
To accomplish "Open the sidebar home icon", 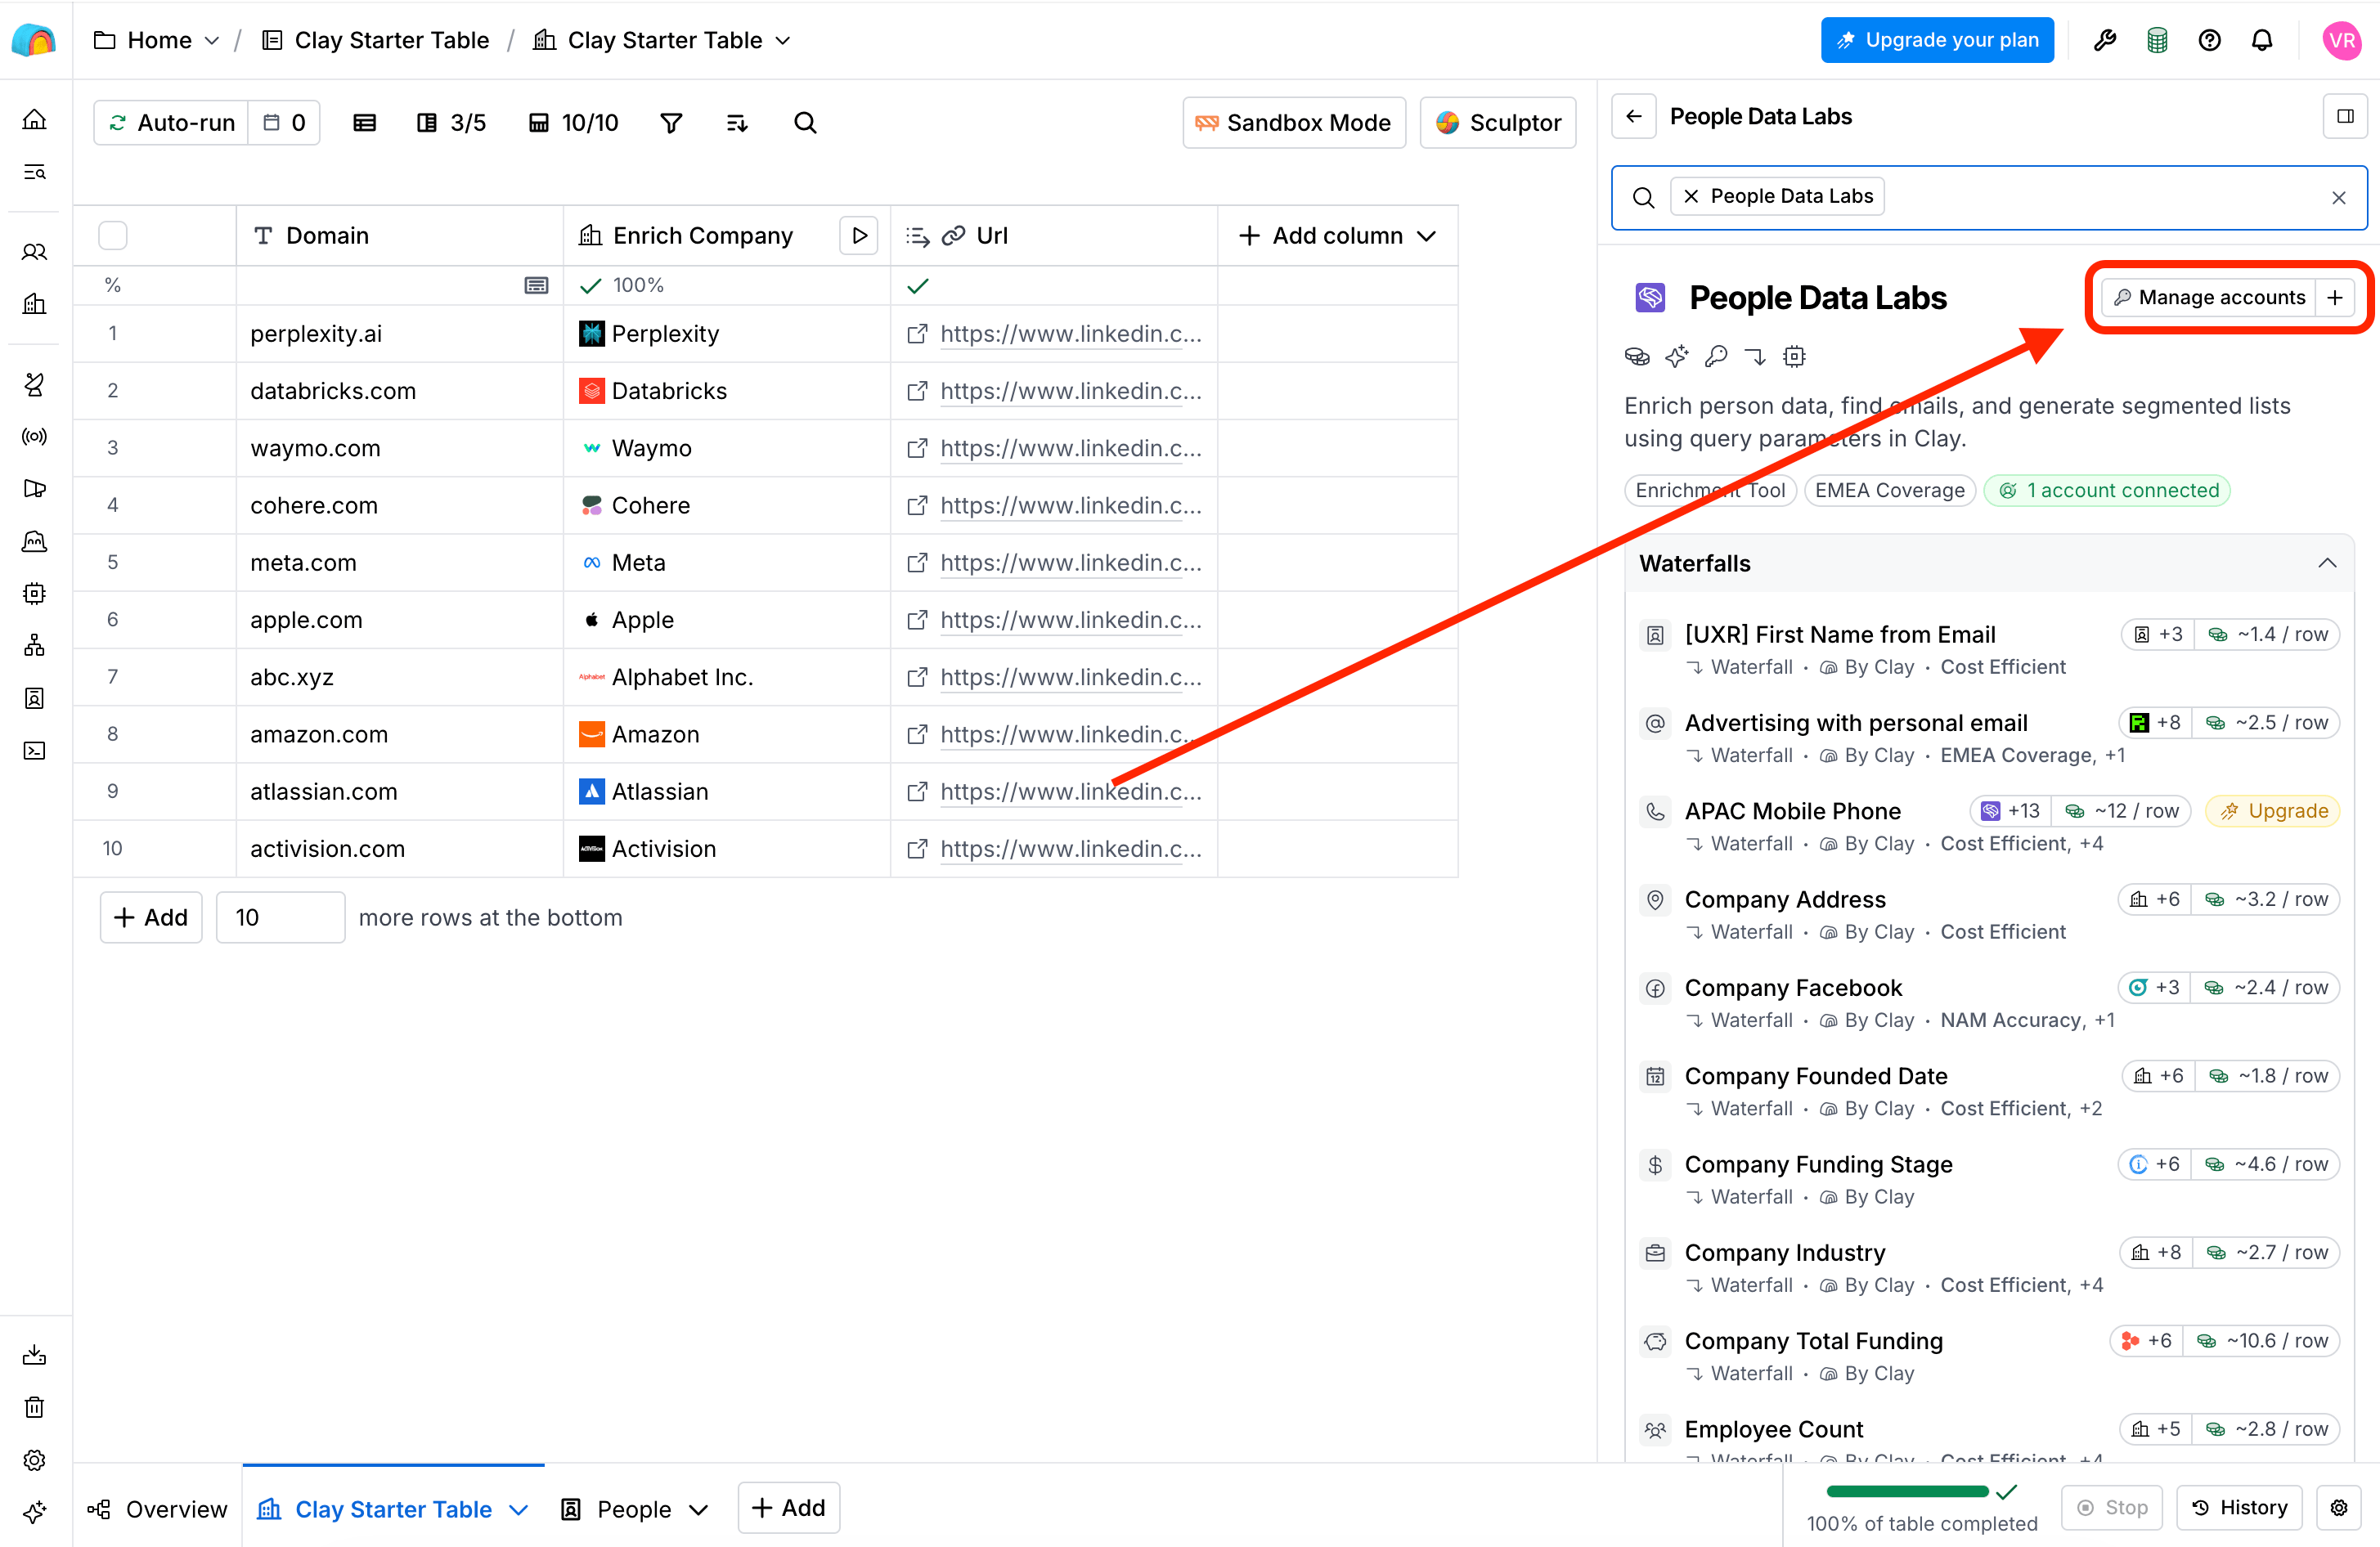I will click(x=35, y=120).
